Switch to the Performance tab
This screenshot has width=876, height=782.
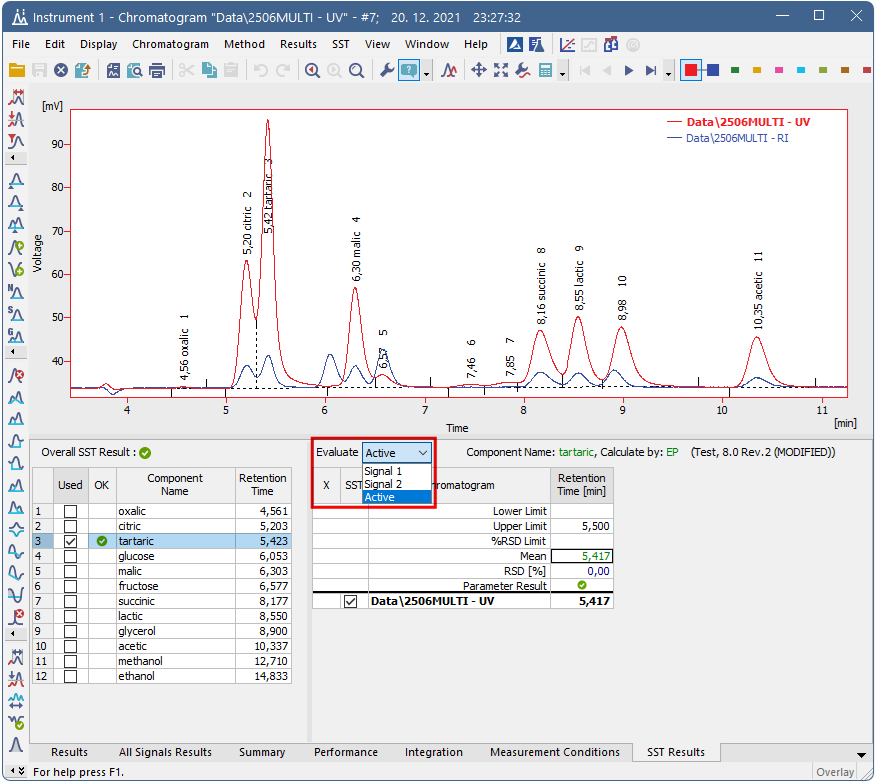click(x=346, y=752)
